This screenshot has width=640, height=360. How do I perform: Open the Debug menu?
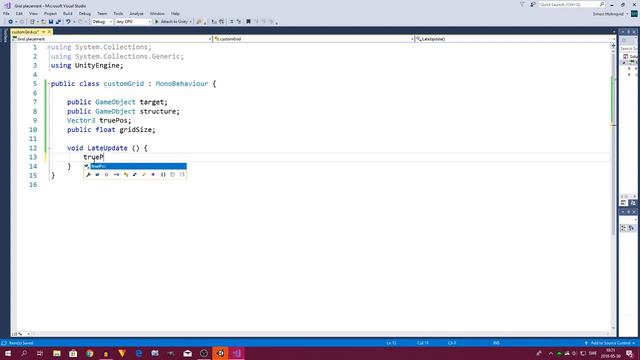point(84,13)
